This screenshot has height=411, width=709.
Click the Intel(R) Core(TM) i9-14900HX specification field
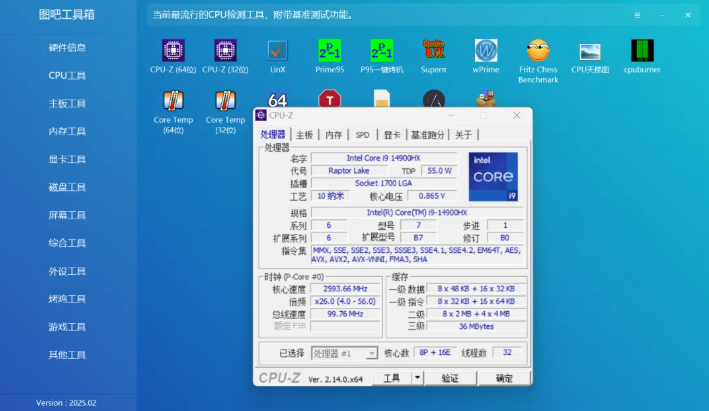417,212
